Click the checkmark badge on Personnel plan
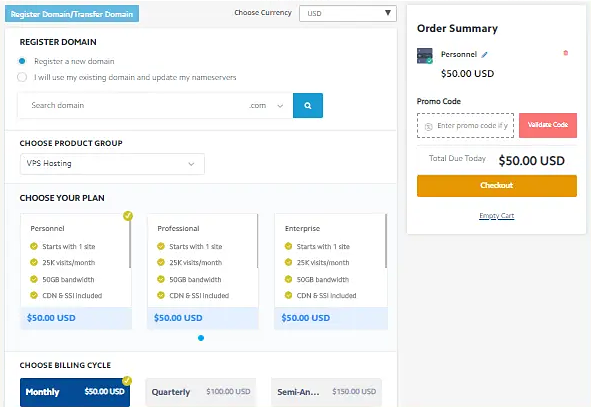This screenshot has width=591, height=407. click(x=128, y=216)
